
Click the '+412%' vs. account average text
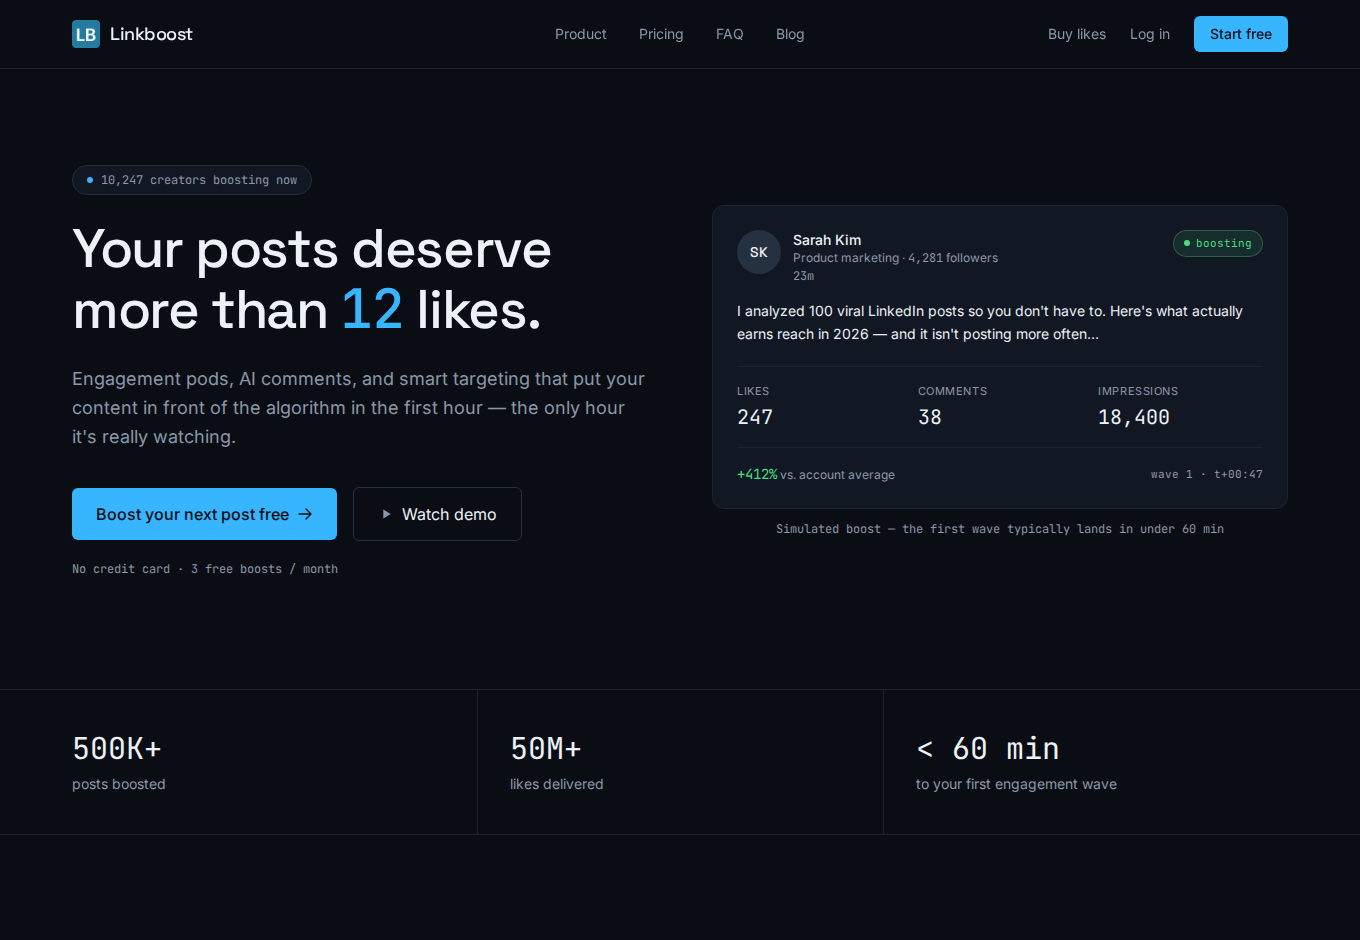816,474
